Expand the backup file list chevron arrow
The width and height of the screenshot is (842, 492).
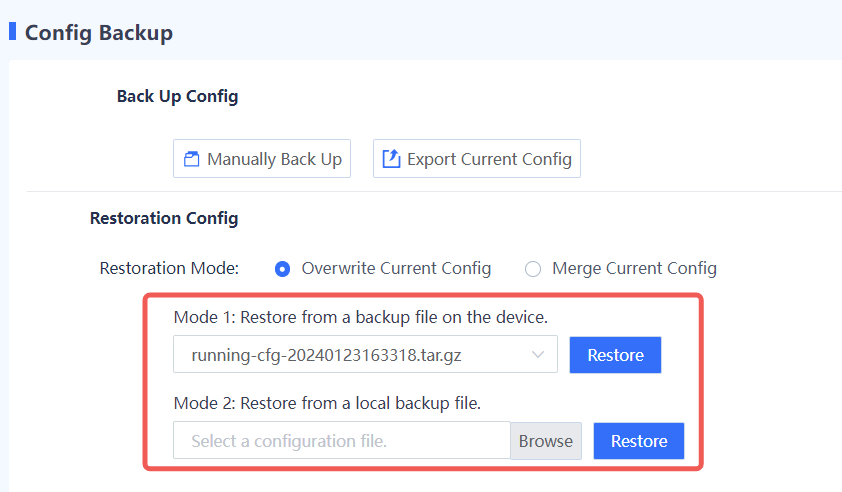(538, 354)
